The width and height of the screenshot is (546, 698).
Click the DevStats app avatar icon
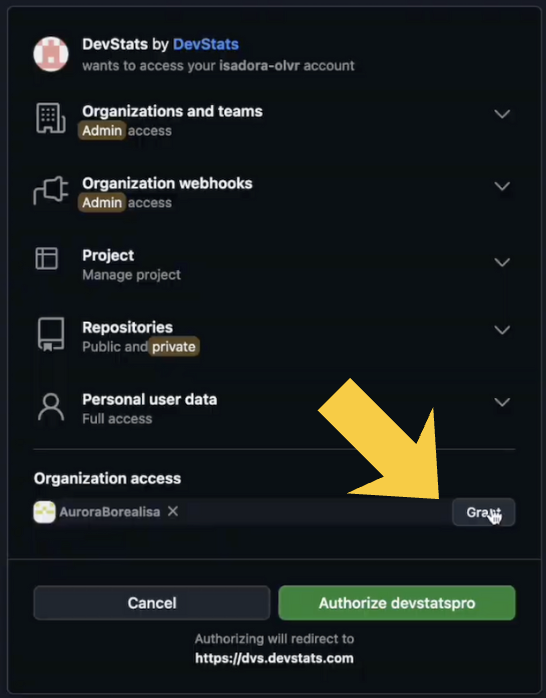[51, 54]
